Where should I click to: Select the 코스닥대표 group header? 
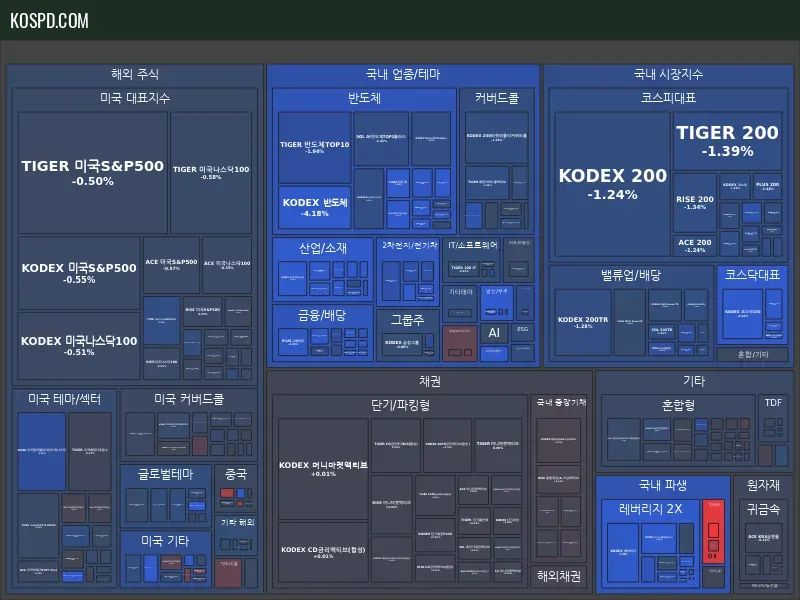coord(753,275)
